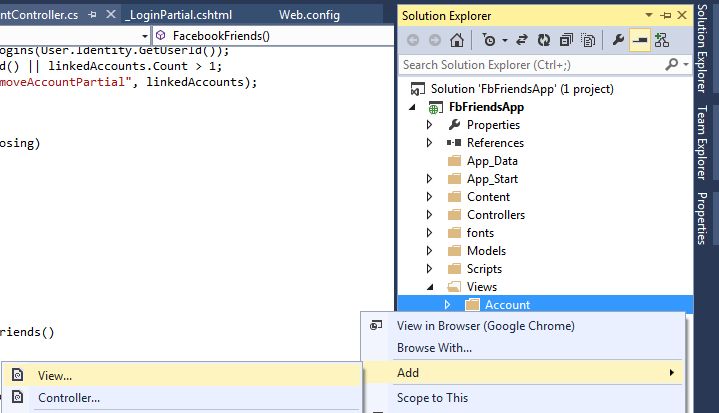Viewport: 719px width, 413px height.
Task: Open the Team Explorer side tab
Action: (x=702, y=143)
